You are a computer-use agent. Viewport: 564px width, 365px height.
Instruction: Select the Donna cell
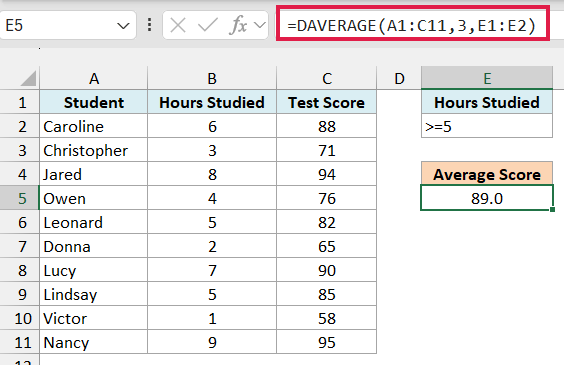[94, 247]
